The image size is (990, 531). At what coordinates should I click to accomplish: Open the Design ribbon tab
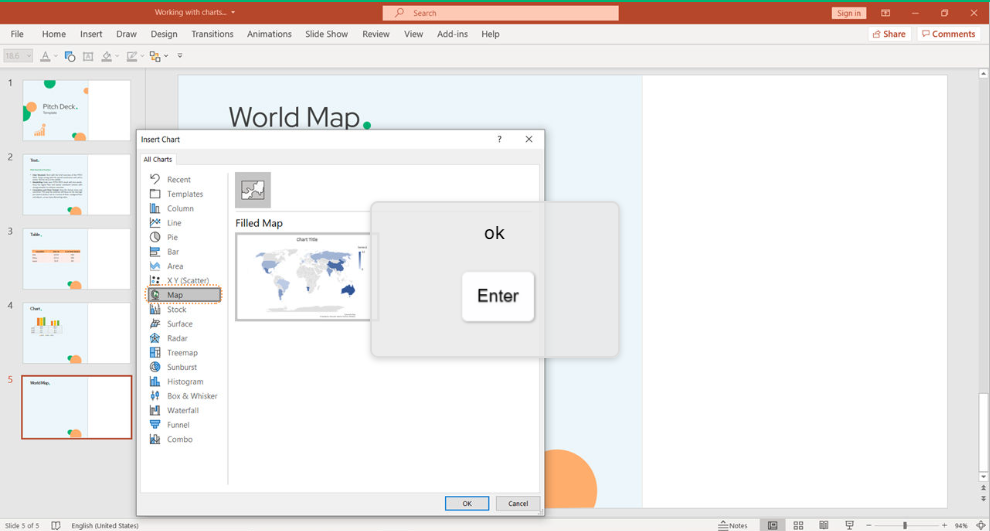[x=164, y=34]
